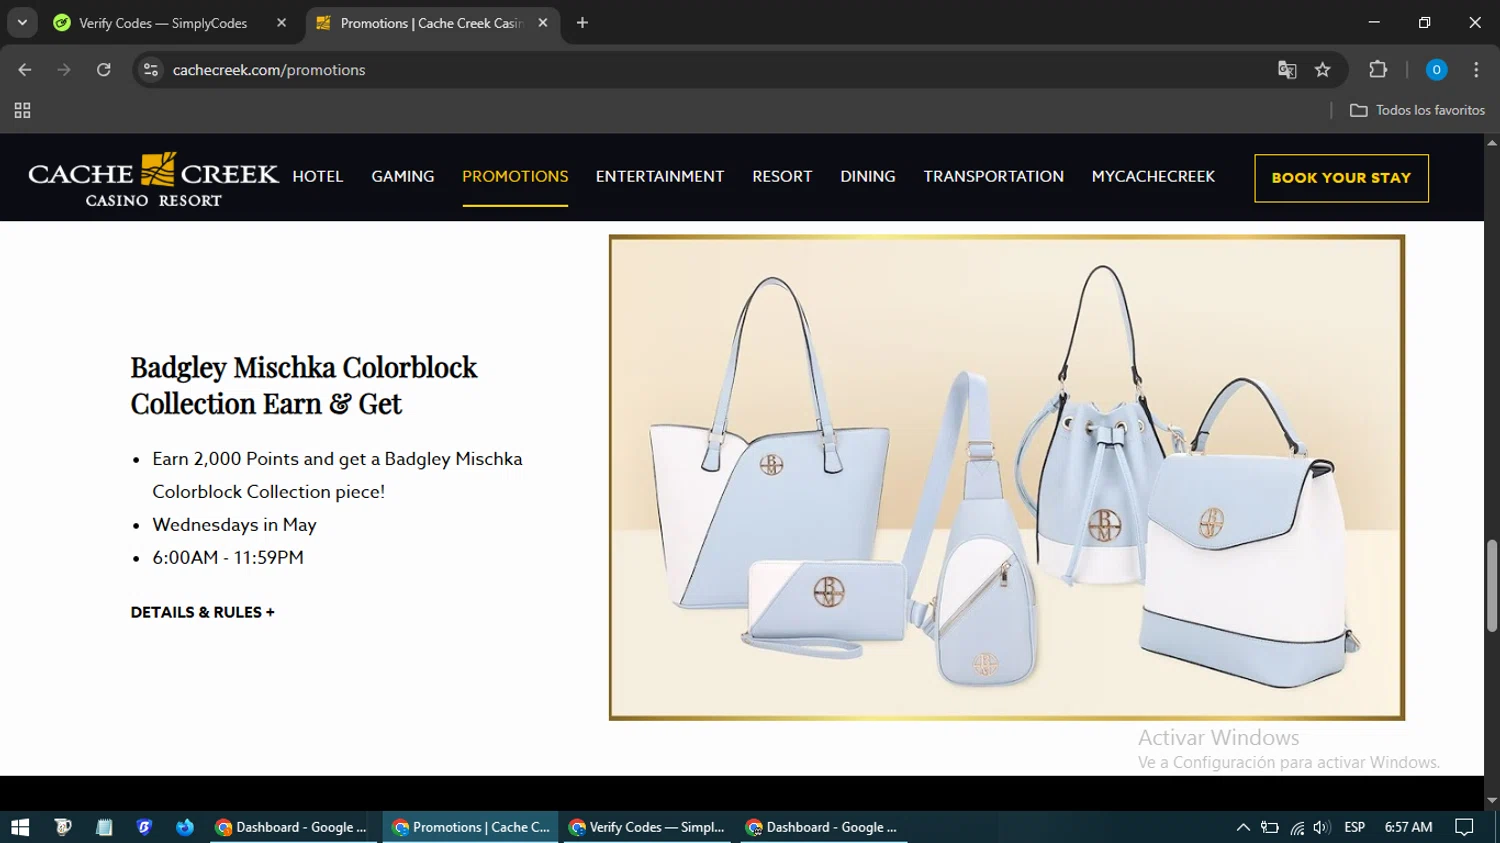The width and height of the screenshot is (1500, 843).
Task: Open the Extensions puzzle icon
Action: pos(1378,70)
